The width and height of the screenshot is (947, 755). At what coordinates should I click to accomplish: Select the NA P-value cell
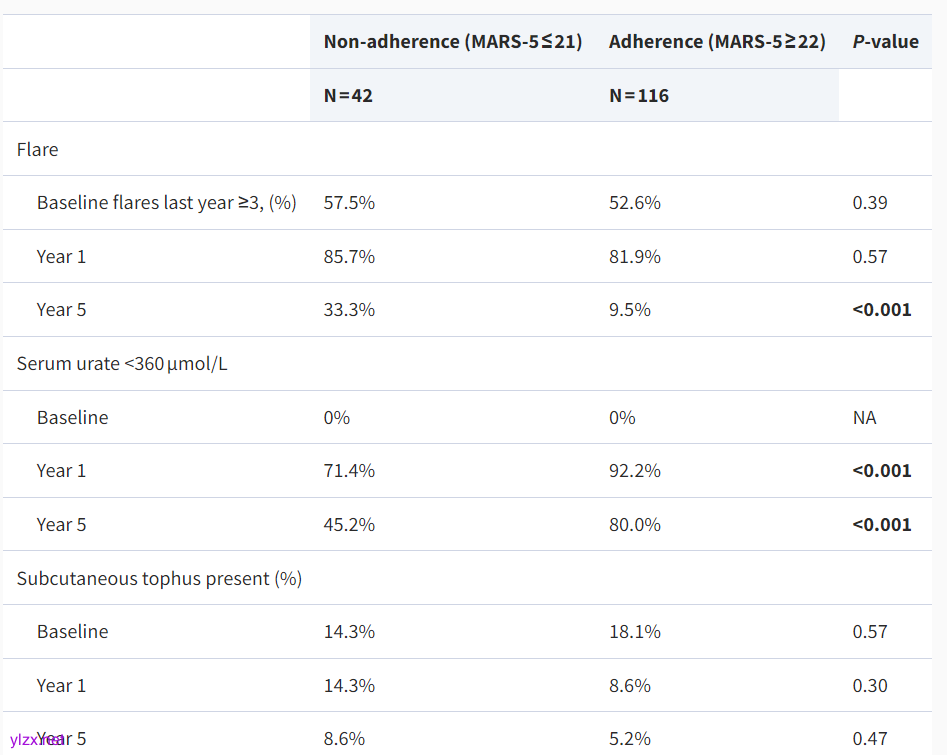click(864, 418)
